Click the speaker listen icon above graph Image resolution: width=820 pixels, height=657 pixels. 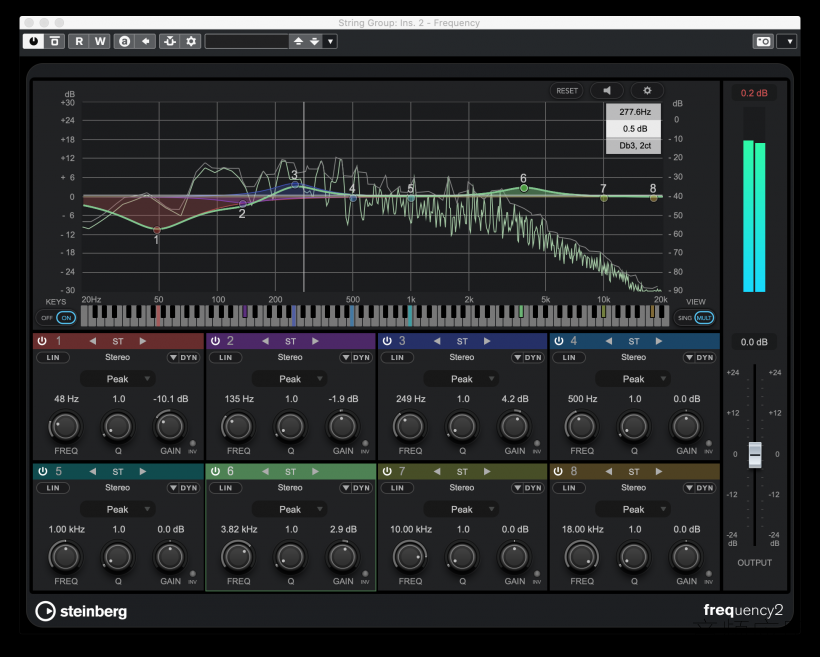click(607, 90)
